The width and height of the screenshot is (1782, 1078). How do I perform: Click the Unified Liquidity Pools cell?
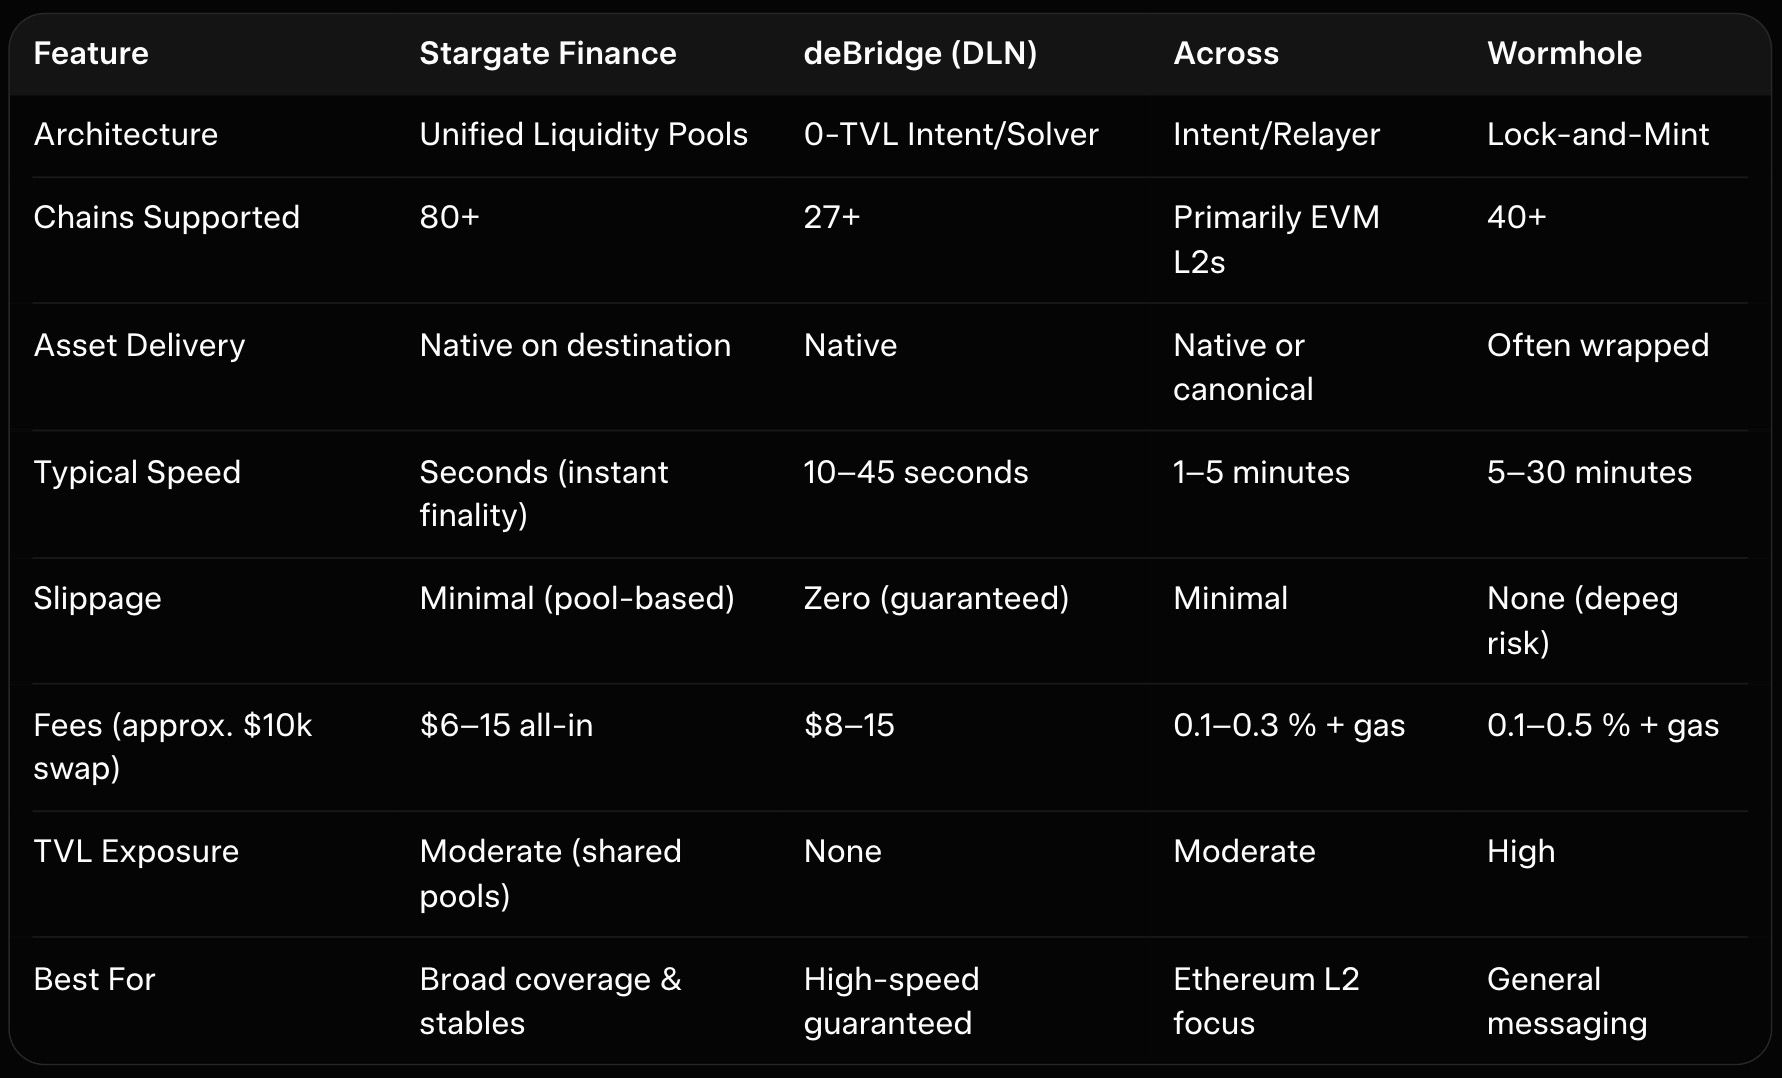(x=583, y=134)
